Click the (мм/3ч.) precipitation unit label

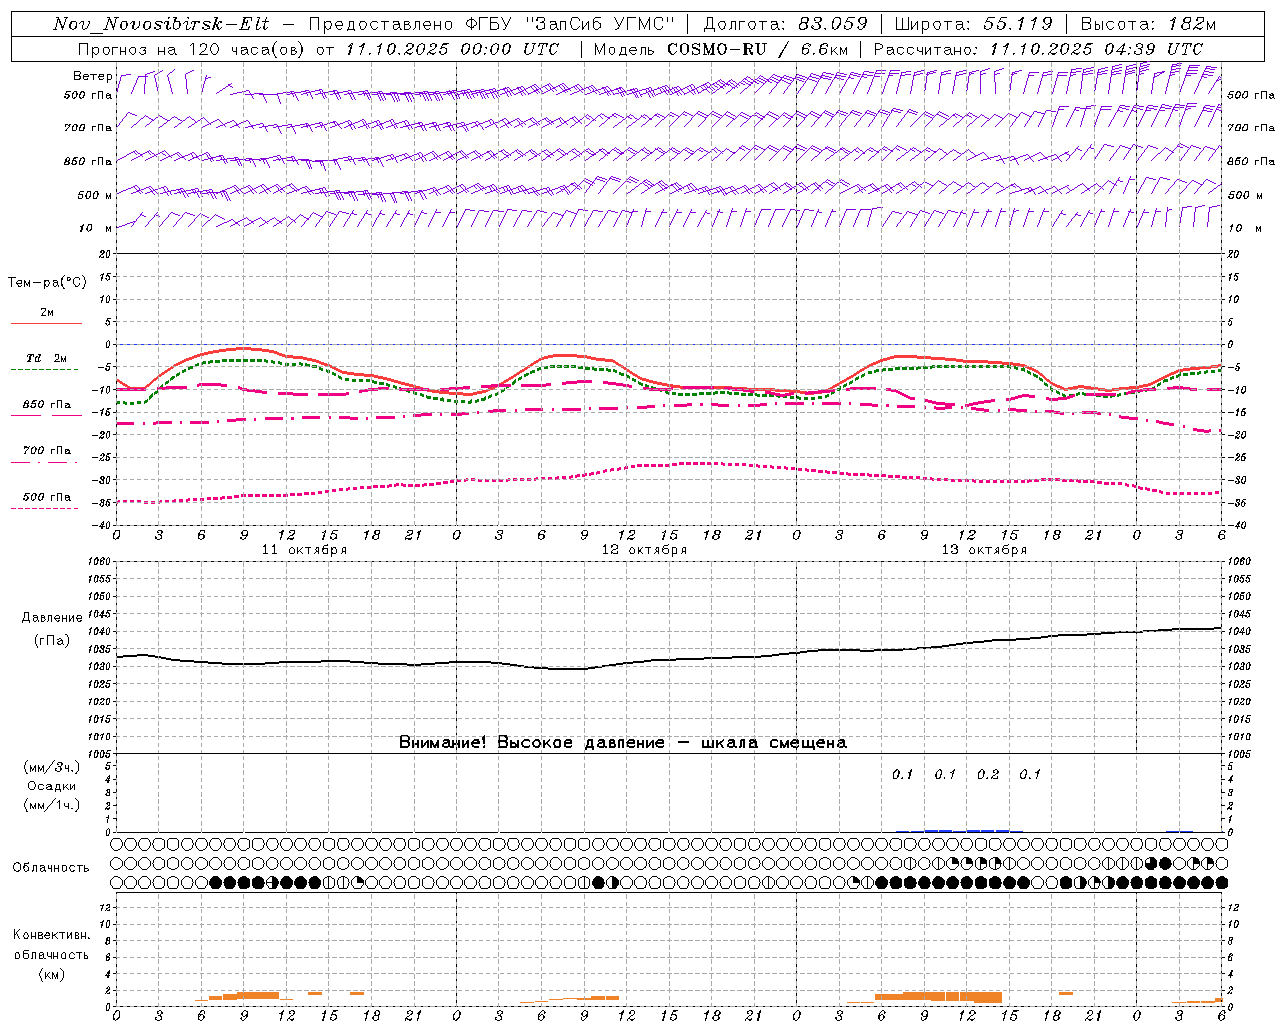point(52,767)
